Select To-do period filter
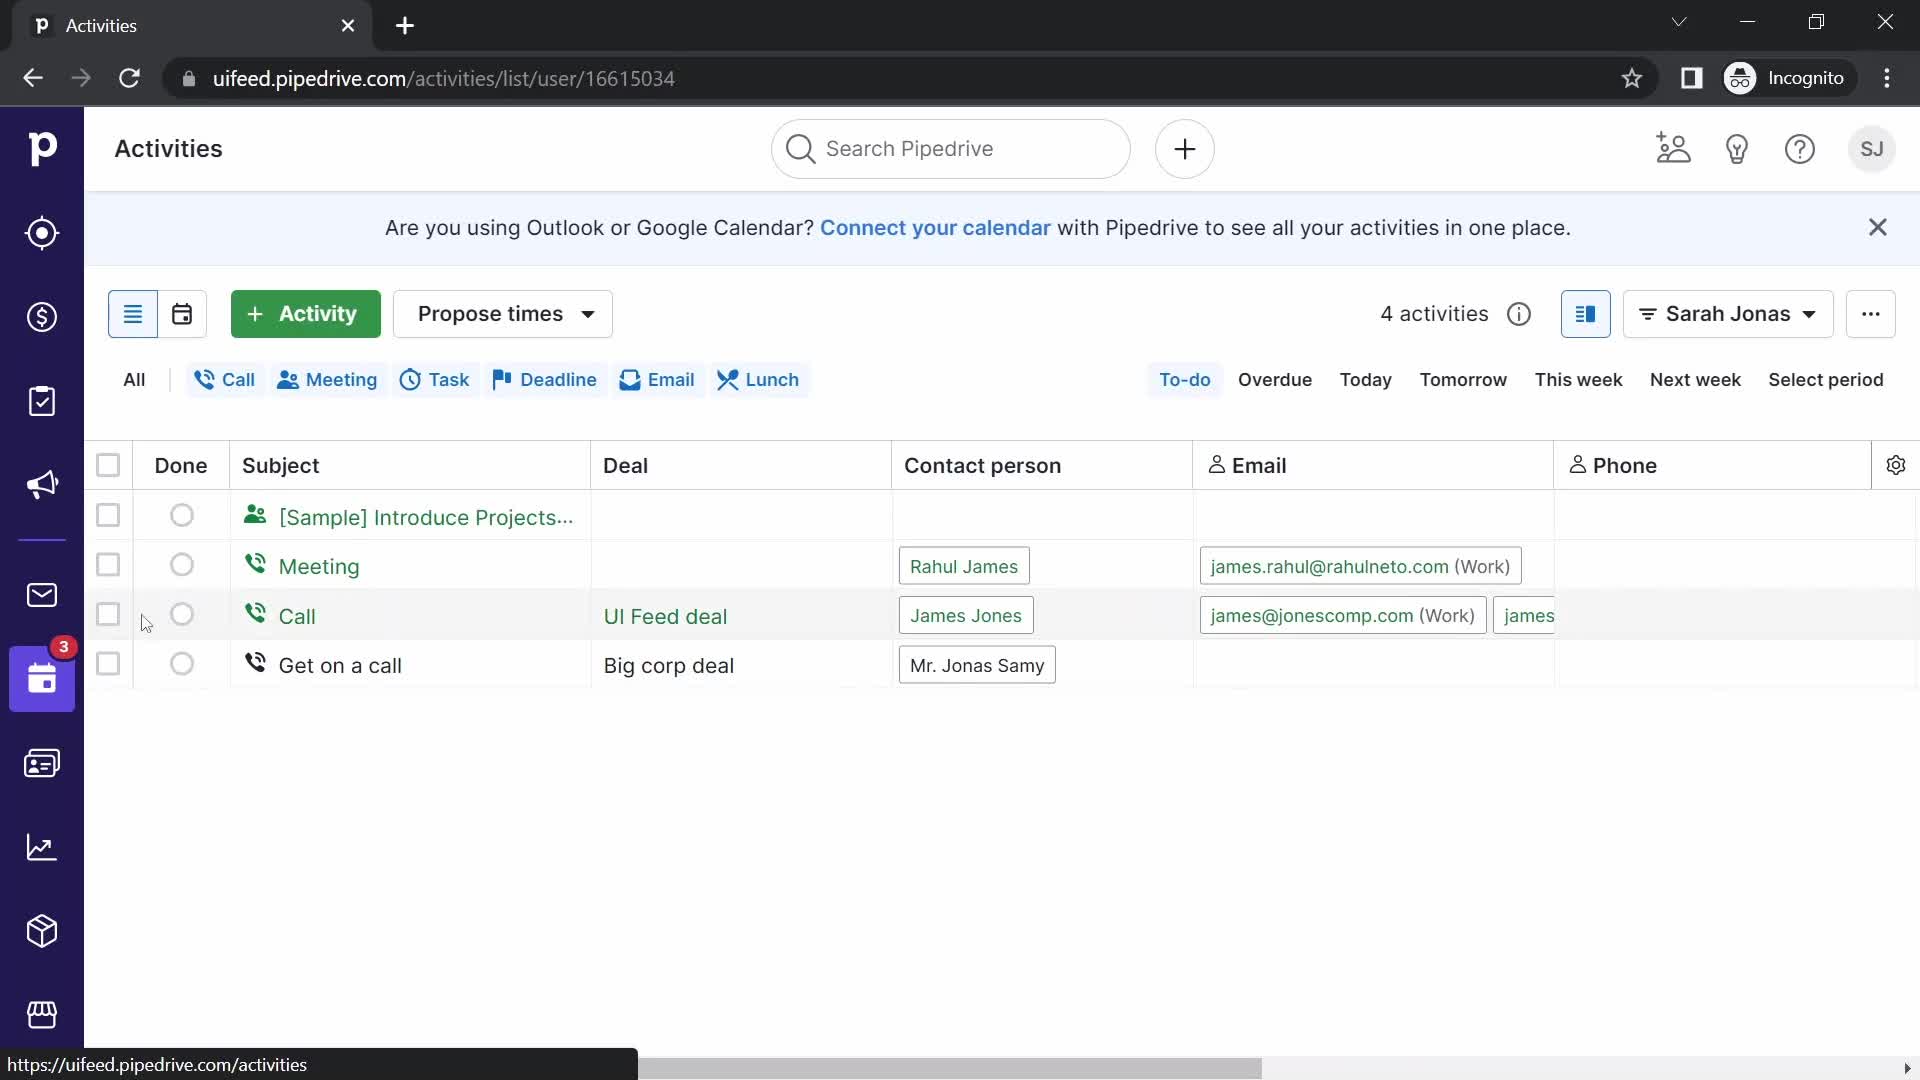 tap(1185, 380)
